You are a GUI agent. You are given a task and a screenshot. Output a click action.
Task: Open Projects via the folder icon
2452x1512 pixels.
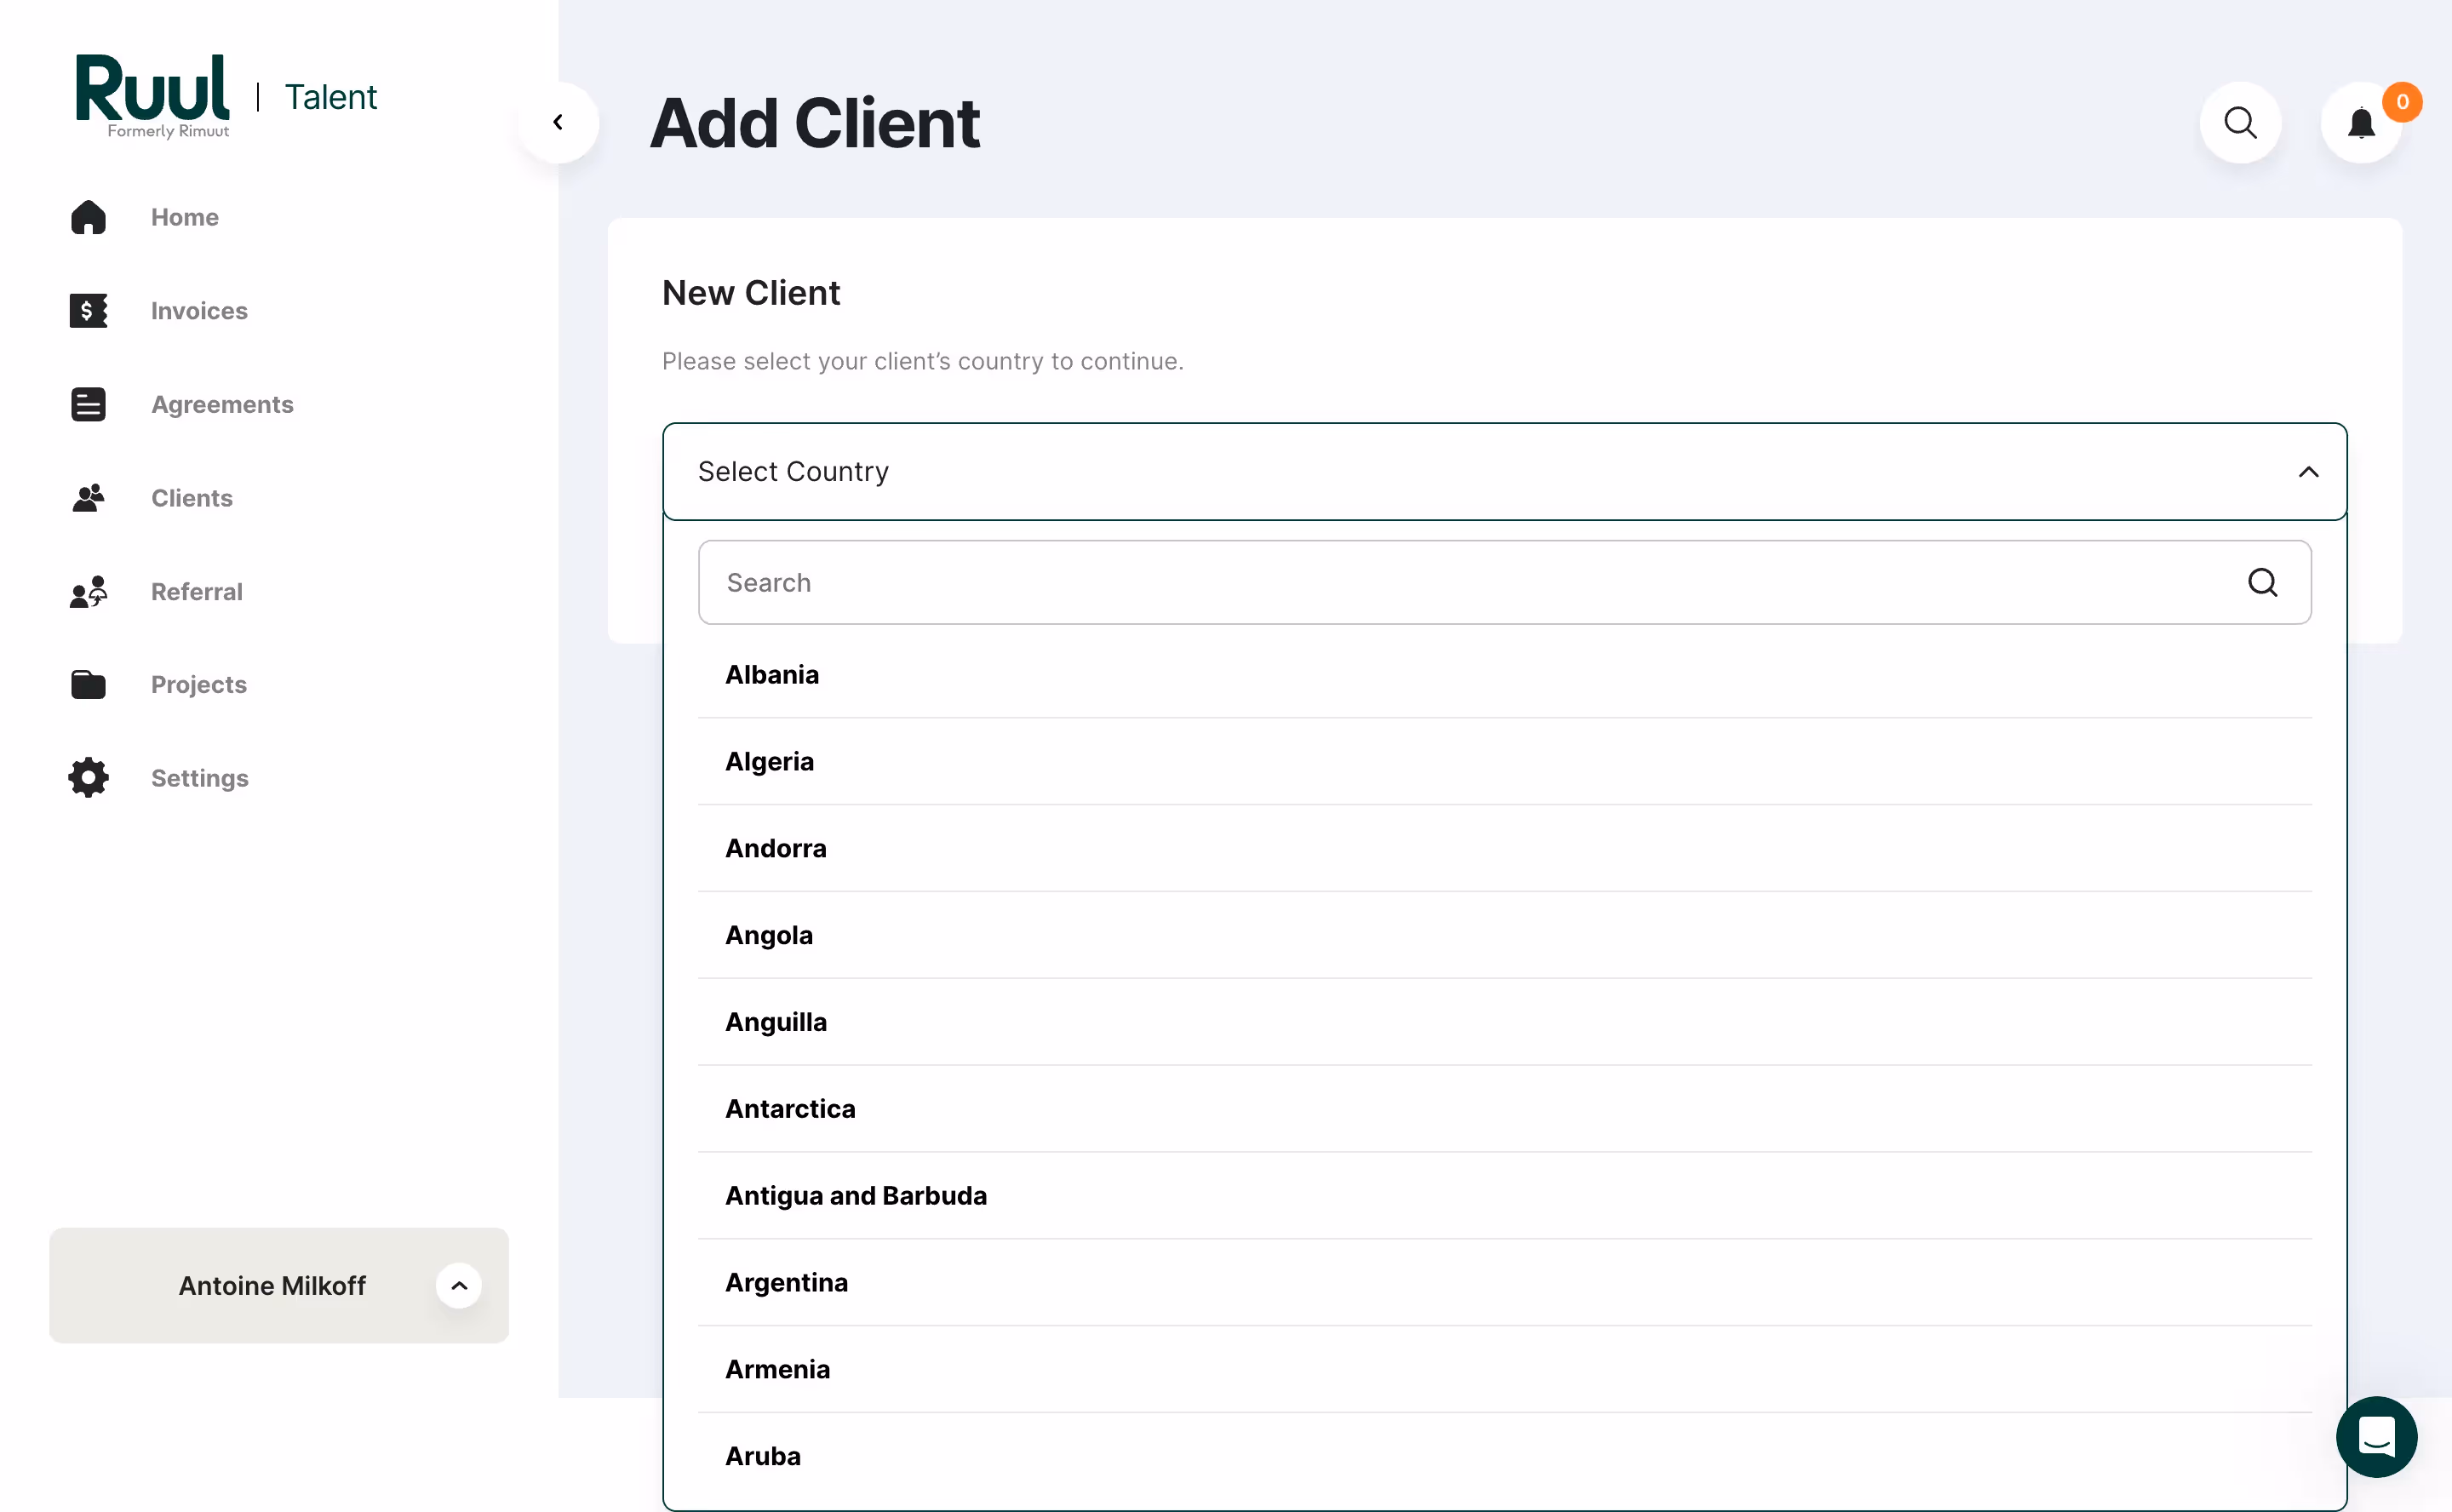(x=88, y=684)
